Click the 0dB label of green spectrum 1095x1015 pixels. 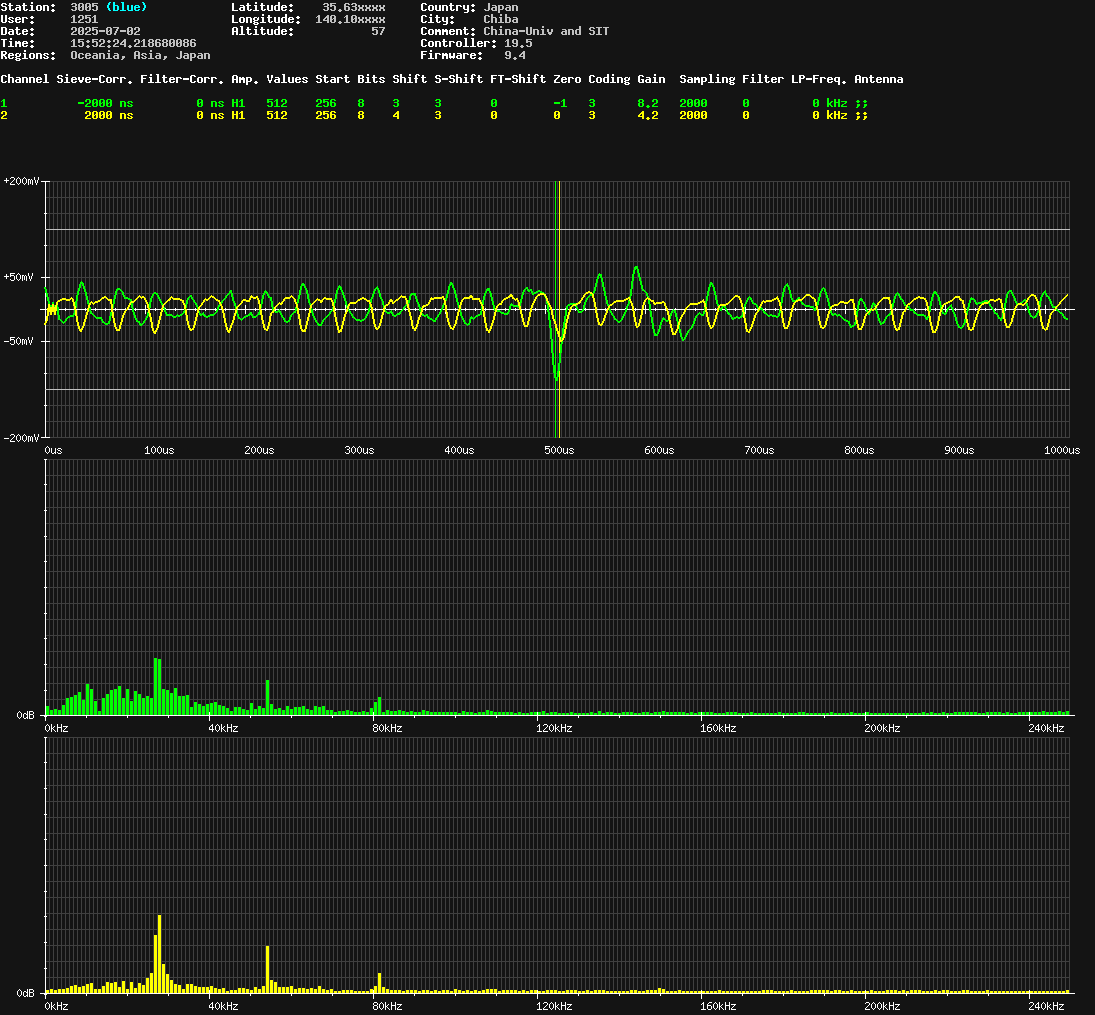pos(25,716)
